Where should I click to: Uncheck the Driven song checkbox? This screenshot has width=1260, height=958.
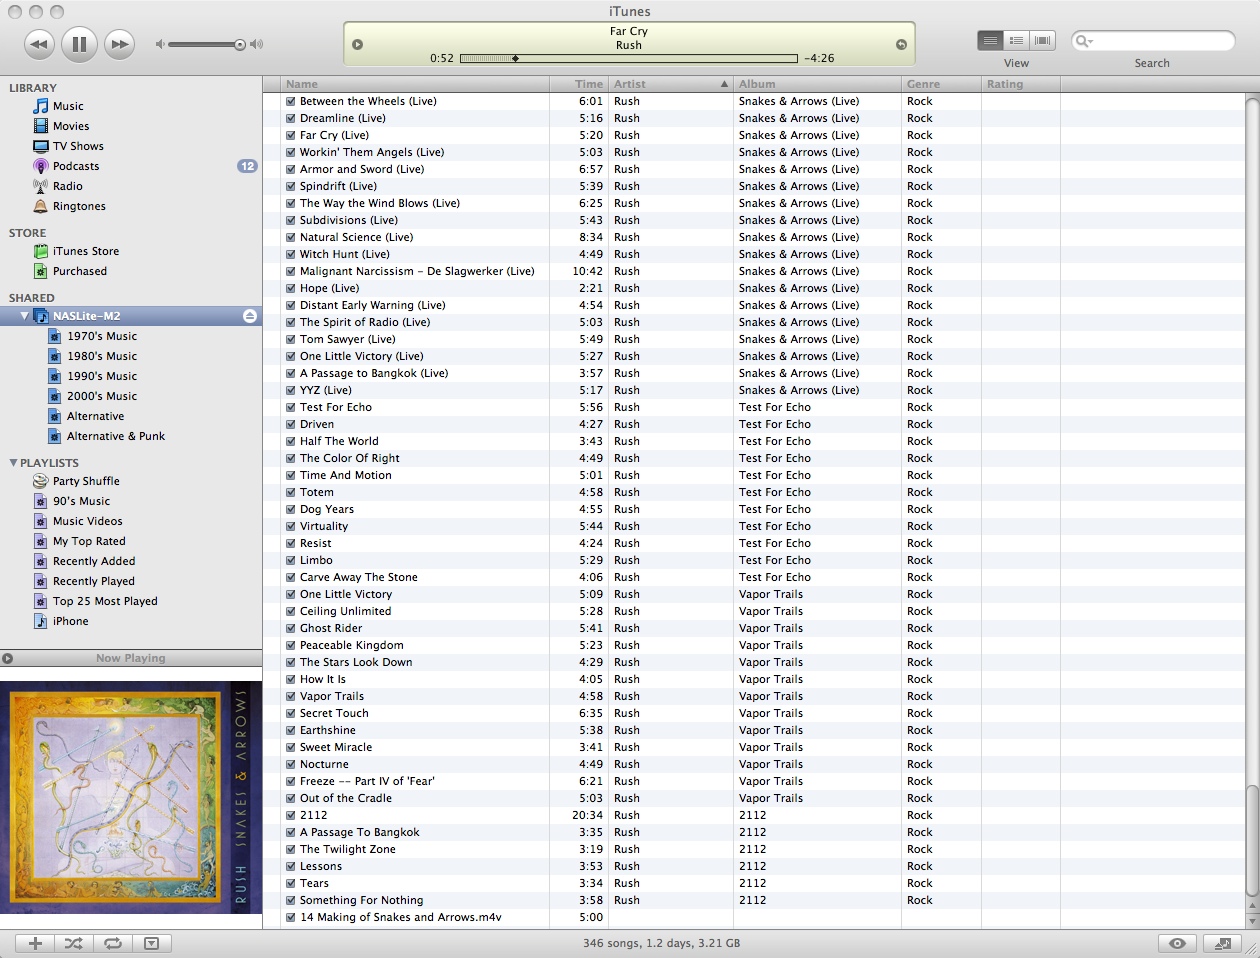[291, 424]
